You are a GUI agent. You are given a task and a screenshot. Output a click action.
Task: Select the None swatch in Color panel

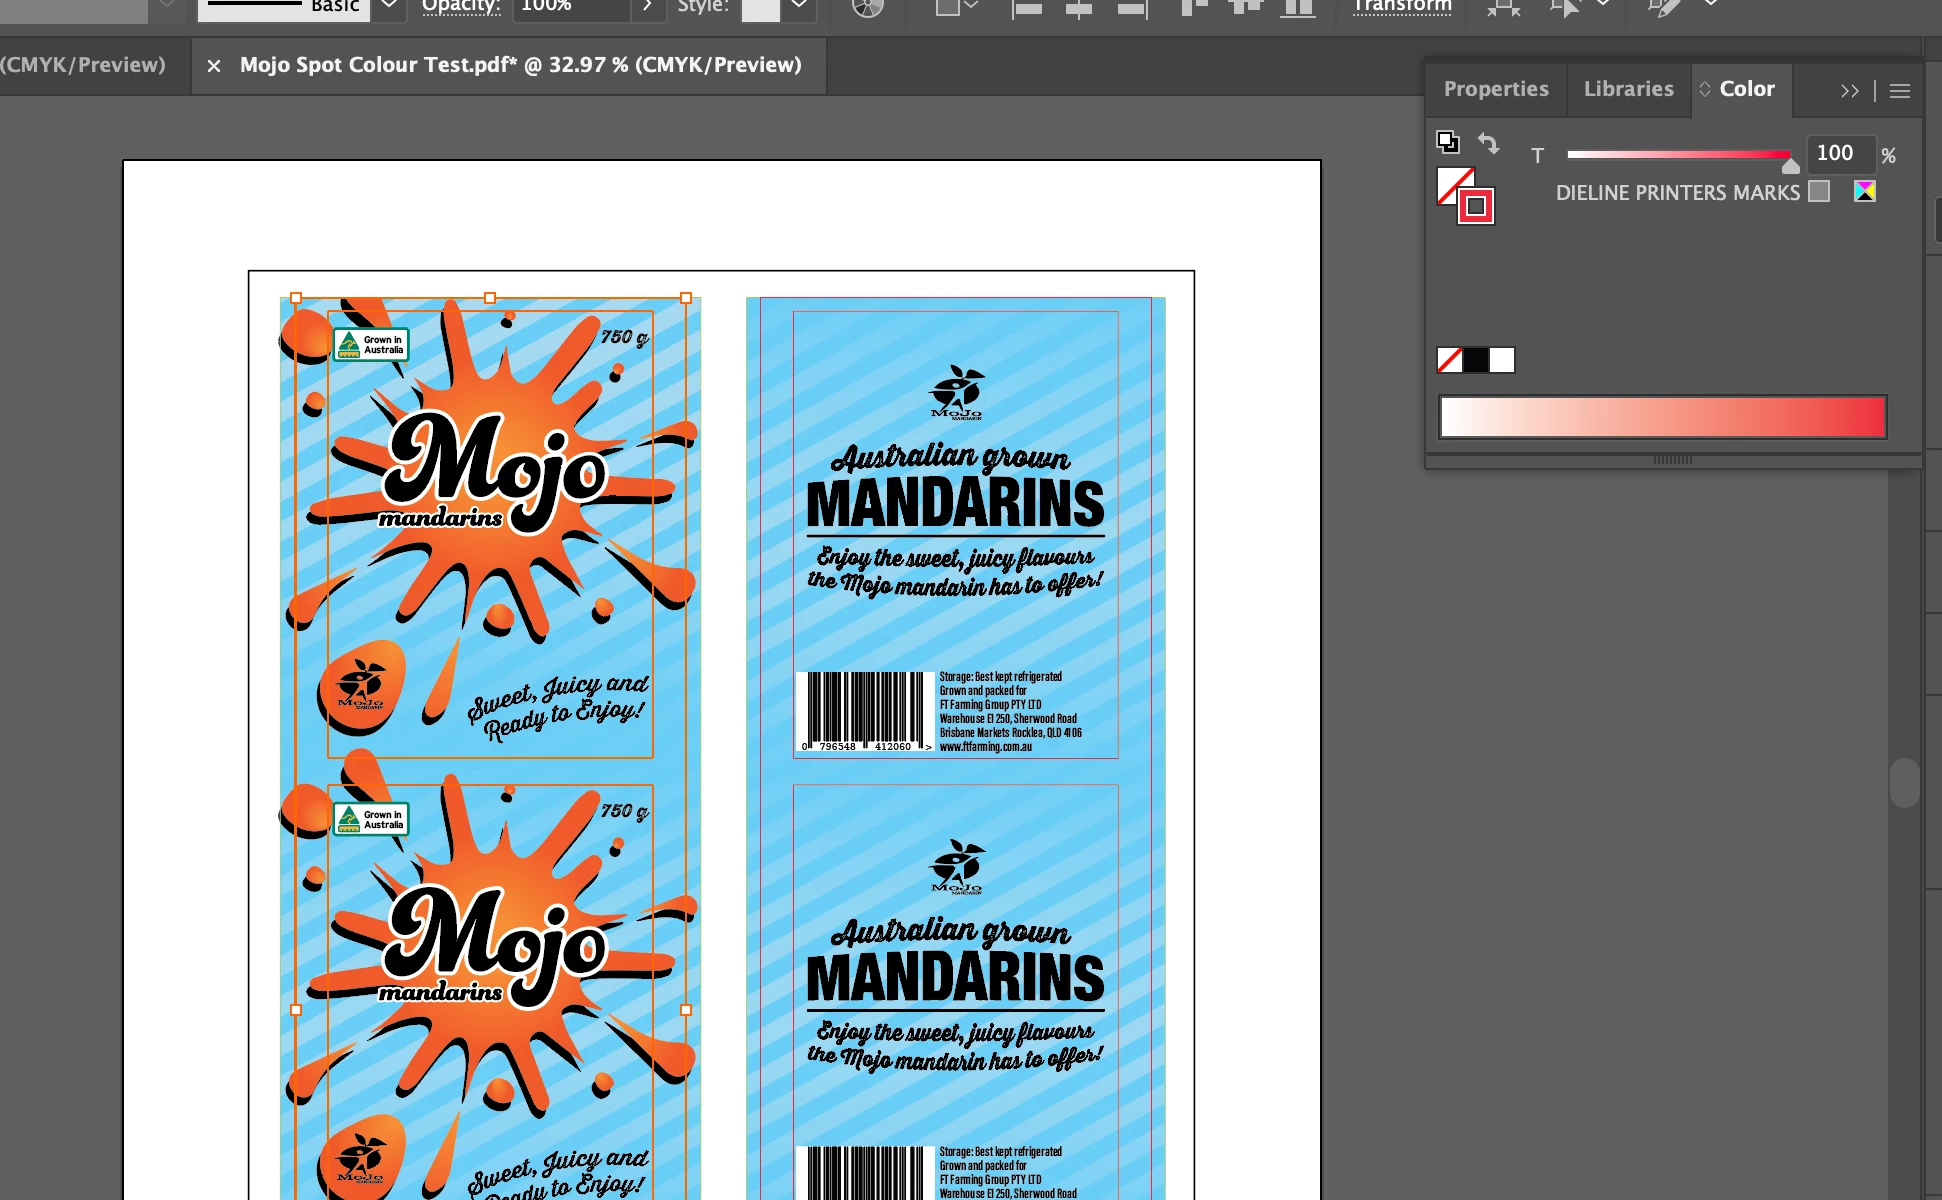coord(1449,360)
